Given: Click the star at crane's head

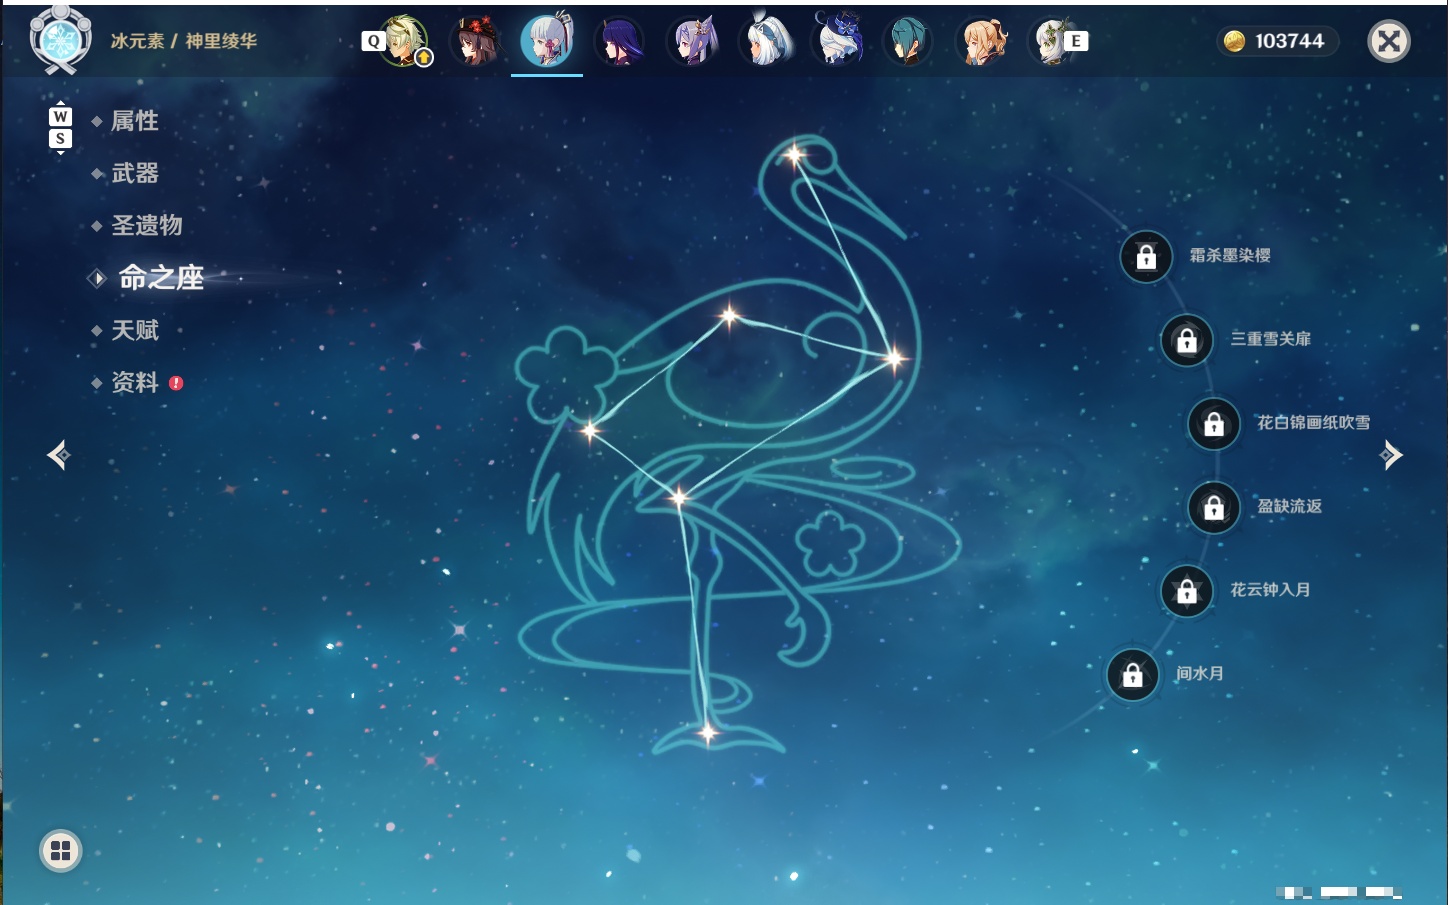Looking at the screenshot, I should pyautogui.click(x=795, y=155).
